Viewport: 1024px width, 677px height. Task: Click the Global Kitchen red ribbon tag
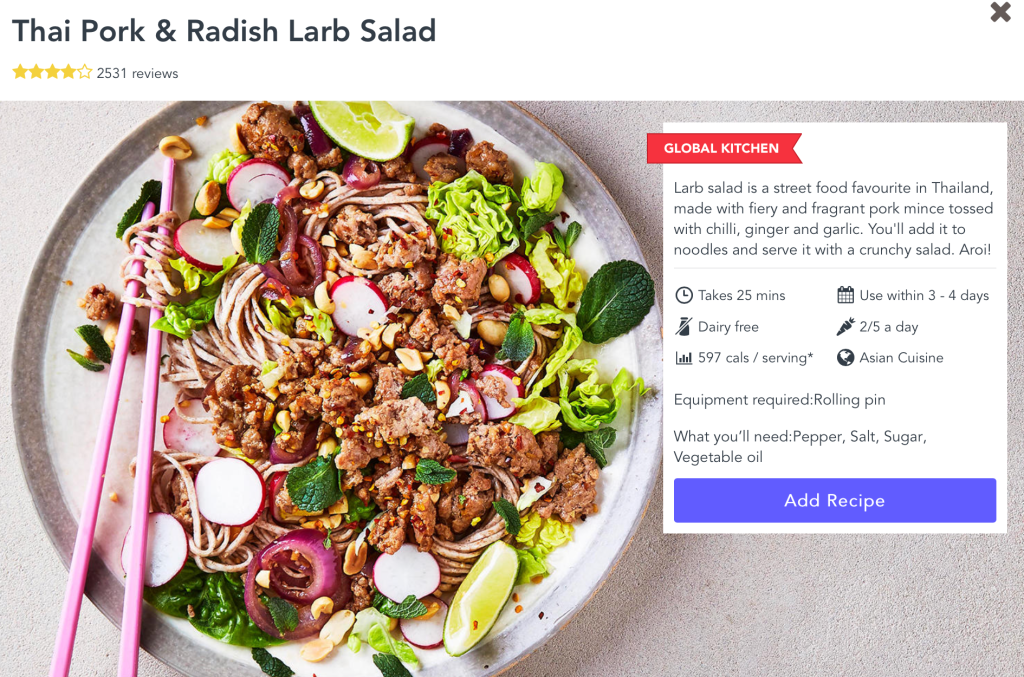tap(722, 148)
